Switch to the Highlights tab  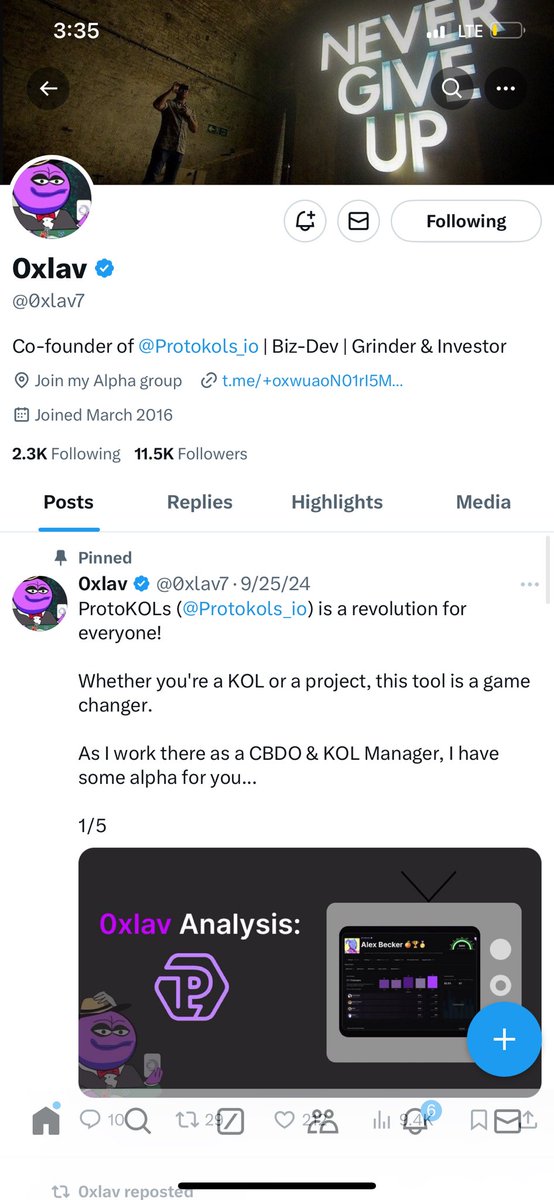[x=337, y=502]
